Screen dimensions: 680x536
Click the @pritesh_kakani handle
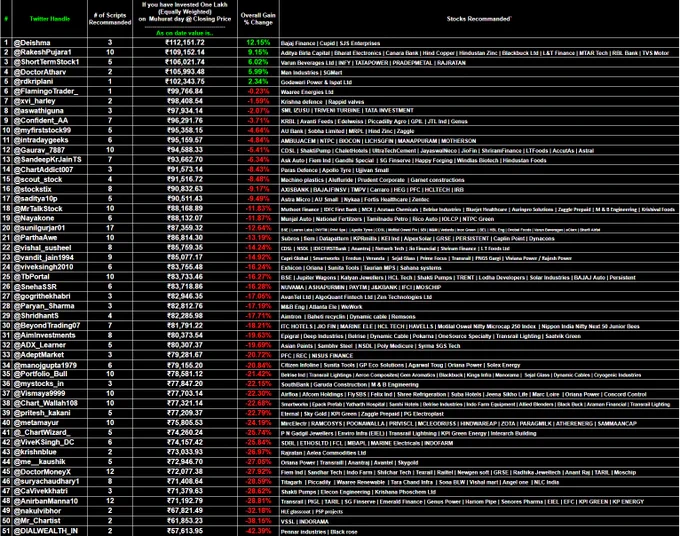click(42, 413)
